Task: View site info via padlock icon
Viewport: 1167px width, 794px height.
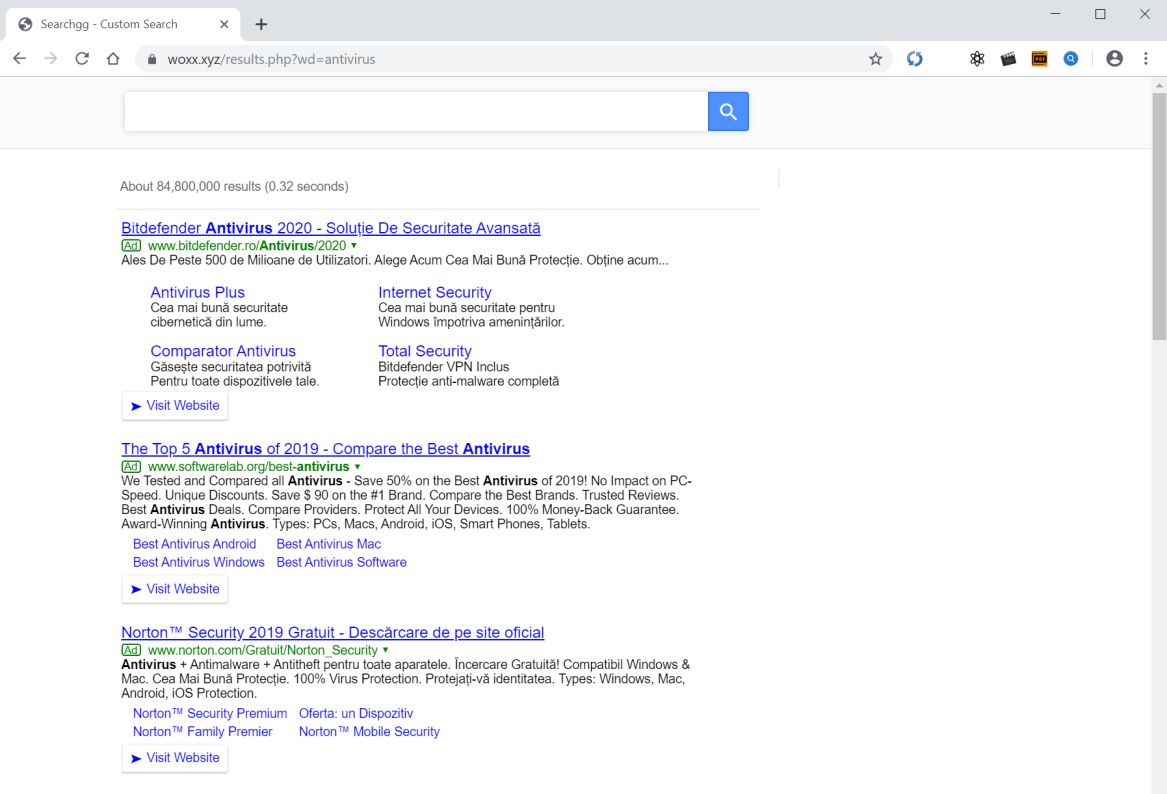Action: coord(152,60)
